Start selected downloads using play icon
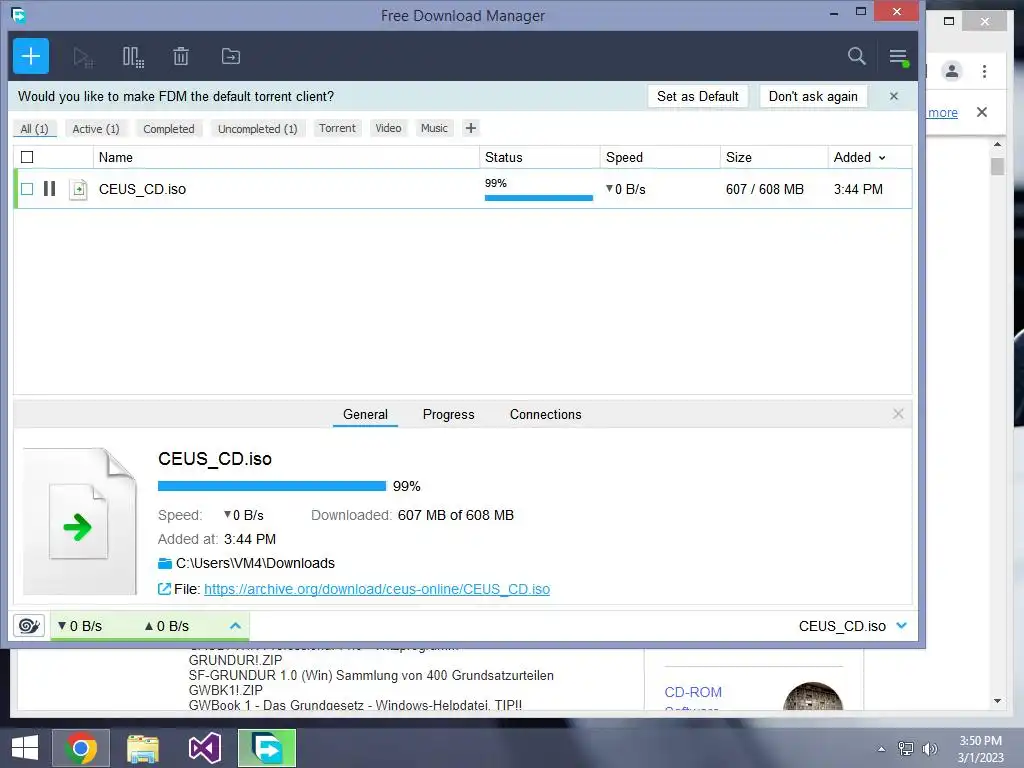 point(83,57)
